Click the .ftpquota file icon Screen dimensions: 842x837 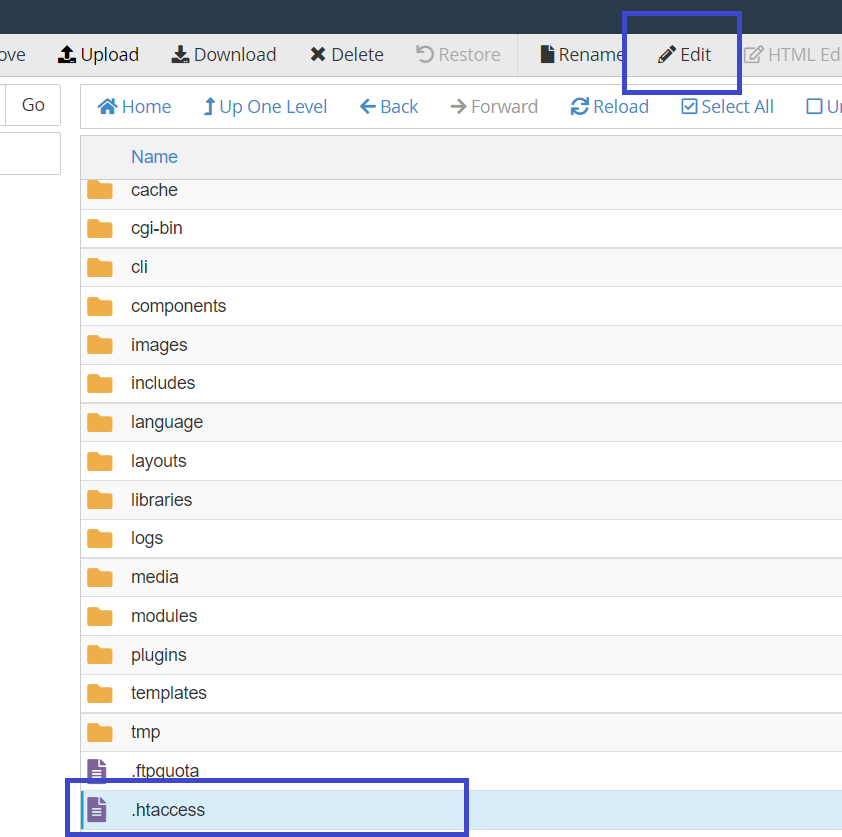(97, 770)
